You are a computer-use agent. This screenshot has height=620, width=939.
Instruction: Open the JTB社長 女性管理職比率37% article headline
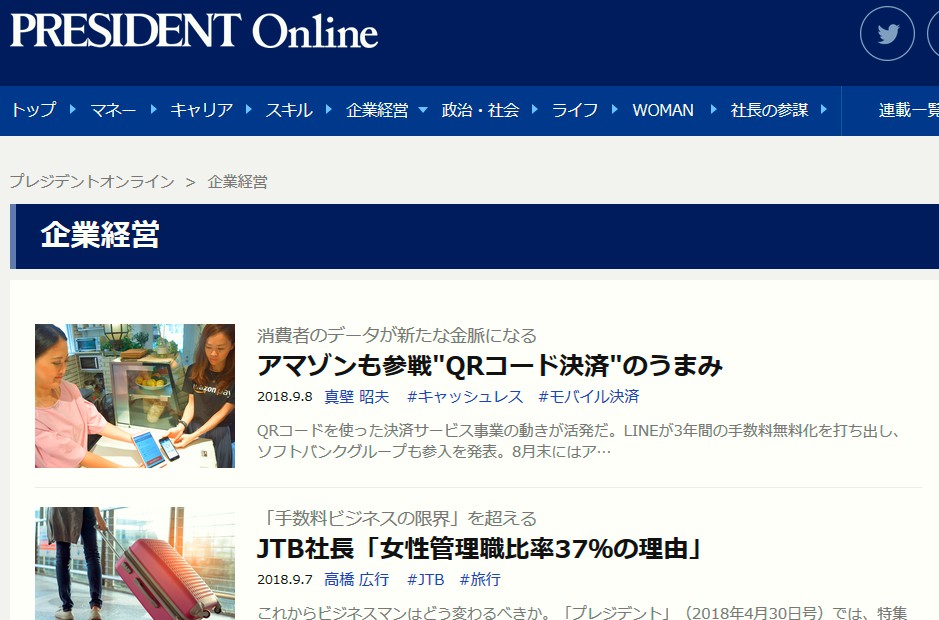coord(481,549)
